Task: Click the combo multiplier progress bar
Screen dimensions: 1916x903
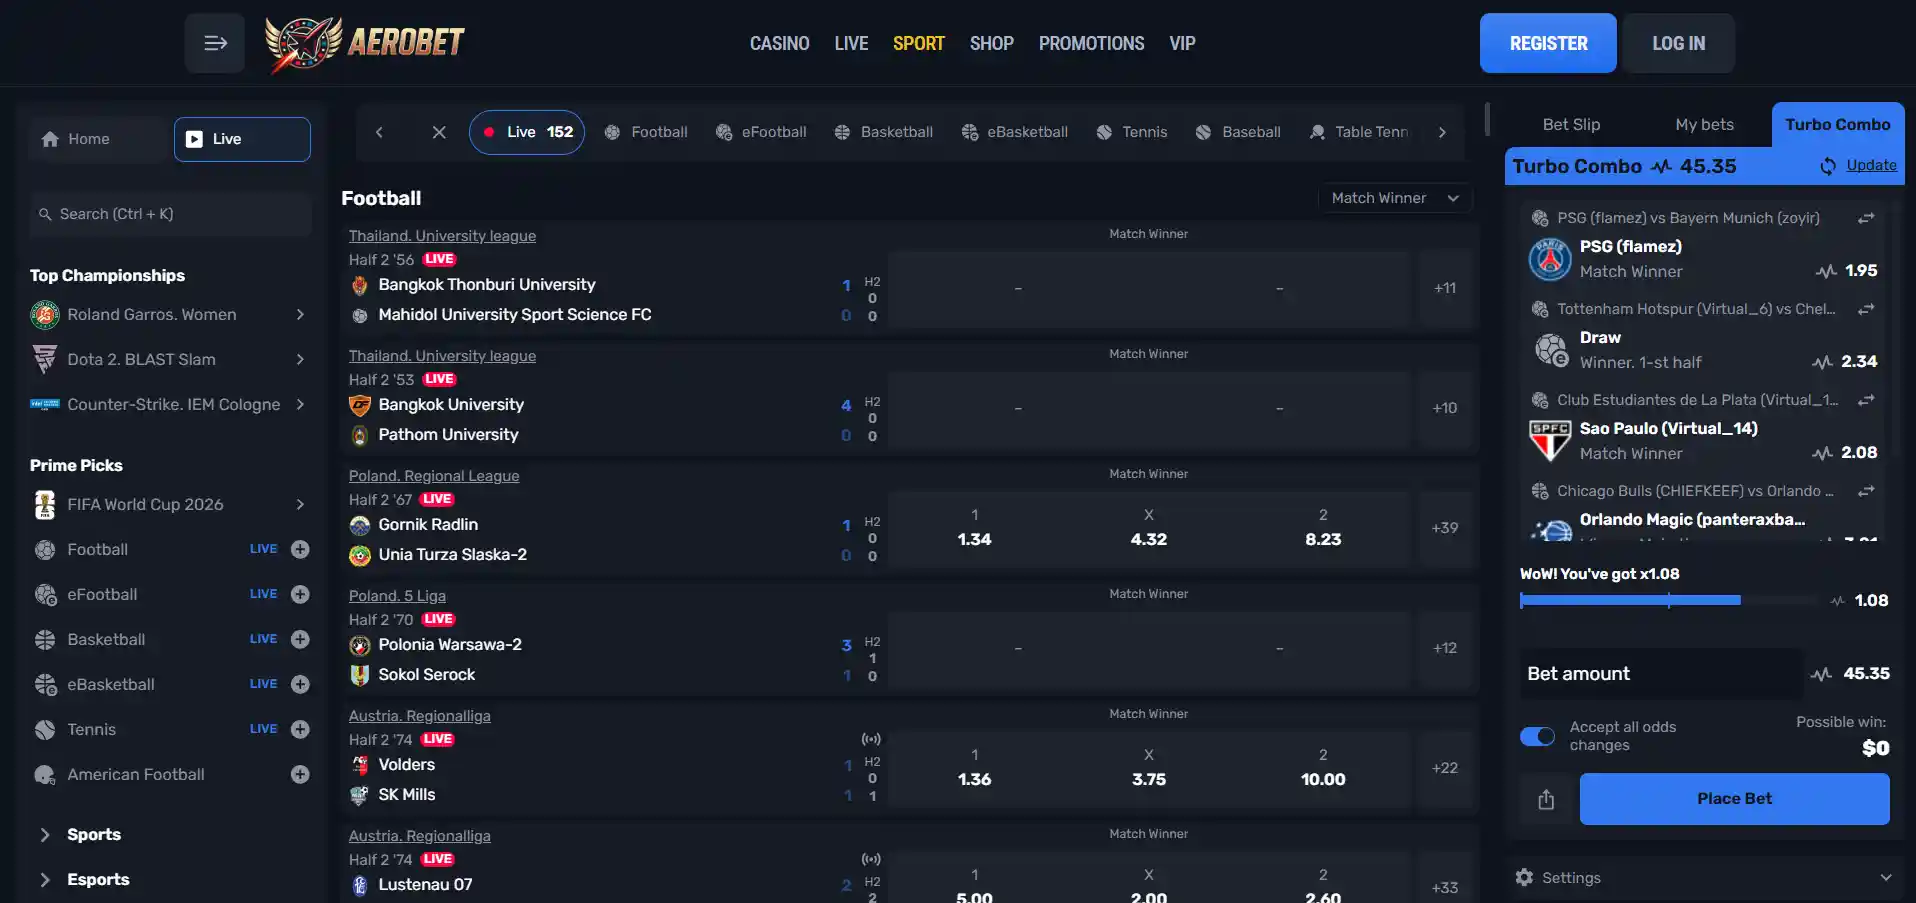Action: click(1668, 600)
